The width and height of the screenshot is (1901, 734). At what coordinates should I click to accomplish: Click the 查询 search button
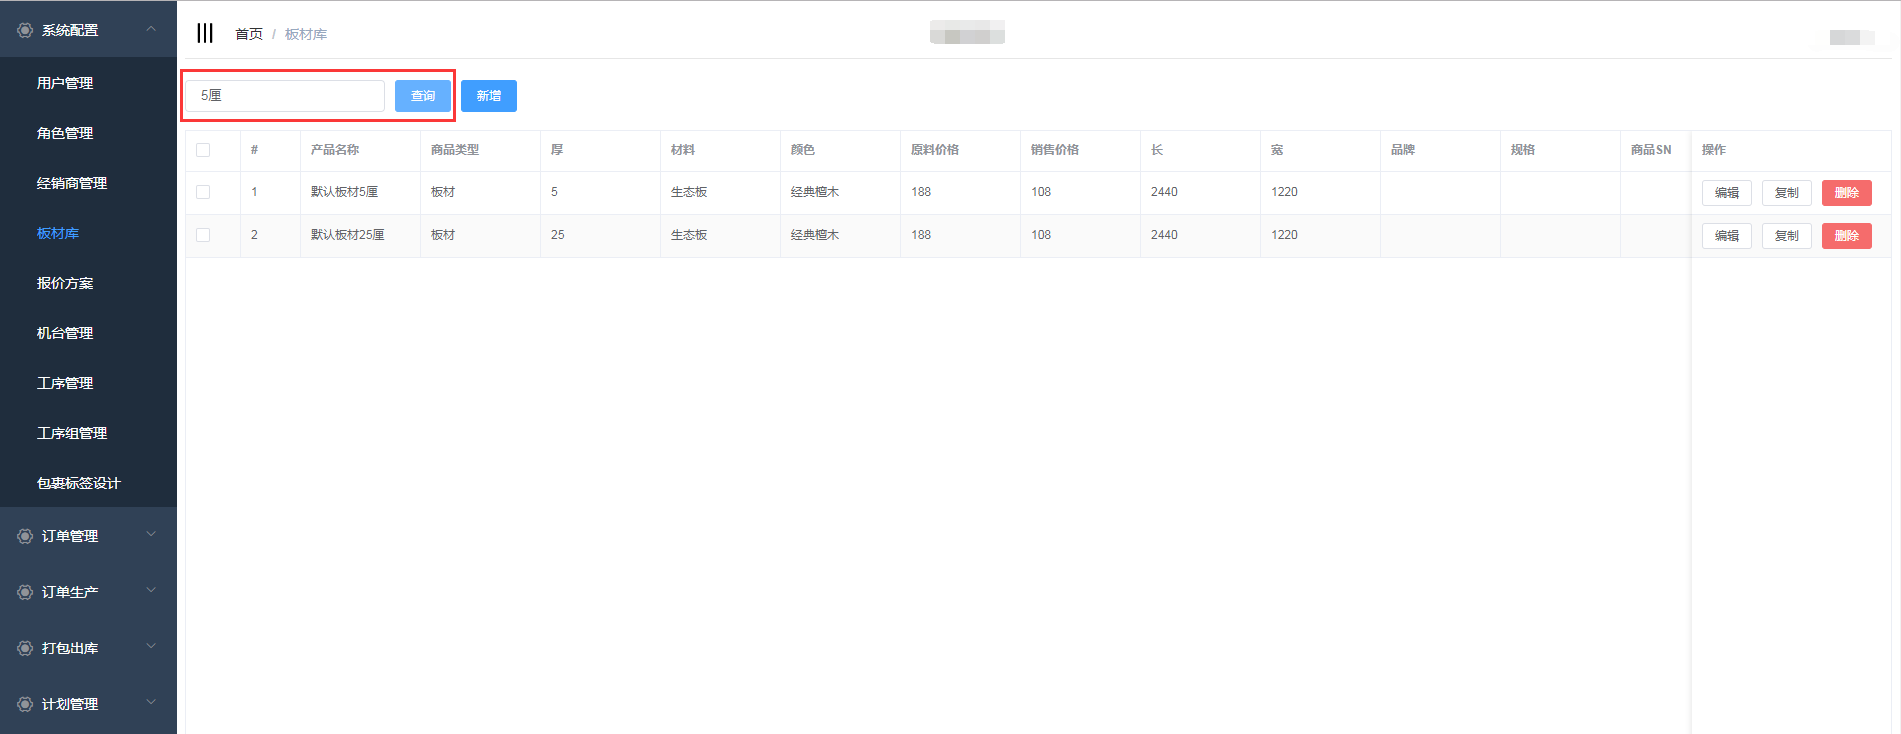(x=423, y=96)
